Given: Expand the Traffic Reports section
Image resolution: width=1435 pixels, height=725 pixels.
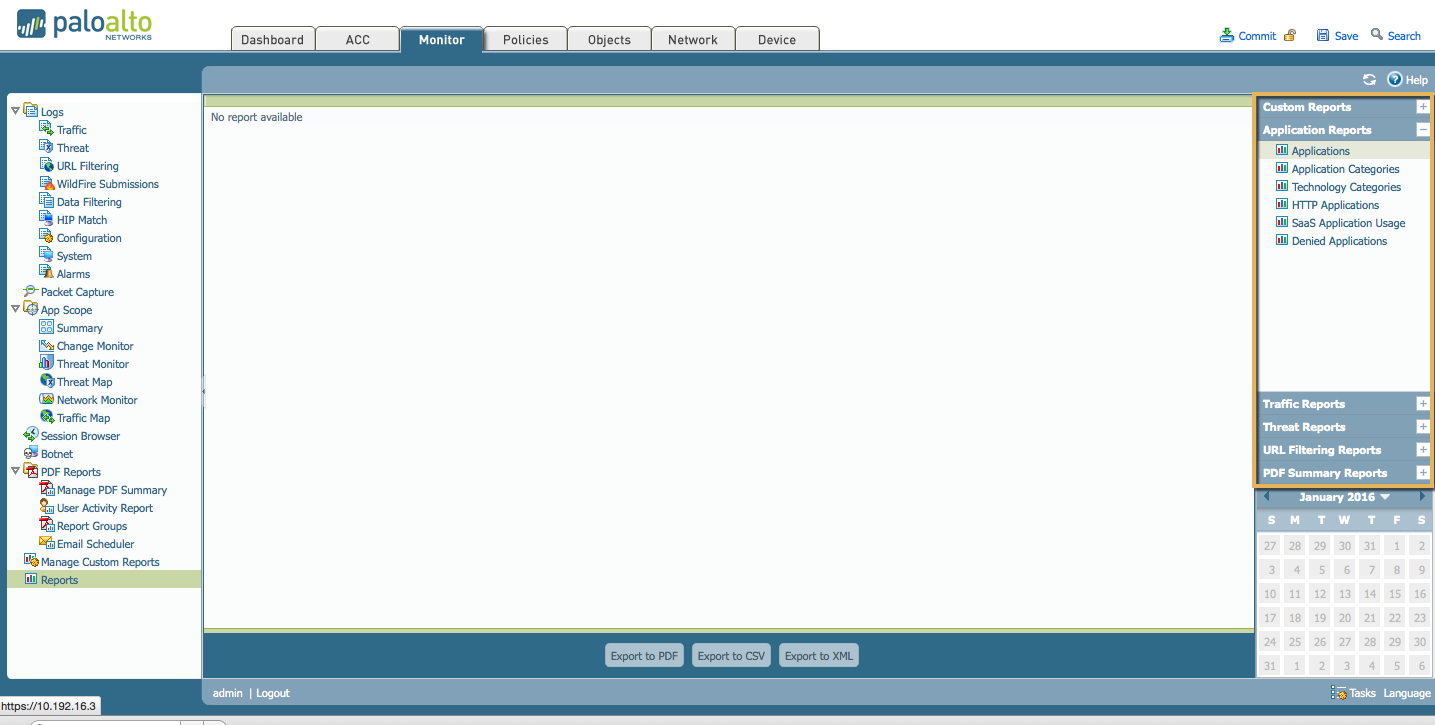Looking at the screenshot, I should click(x=1422, y=403).
